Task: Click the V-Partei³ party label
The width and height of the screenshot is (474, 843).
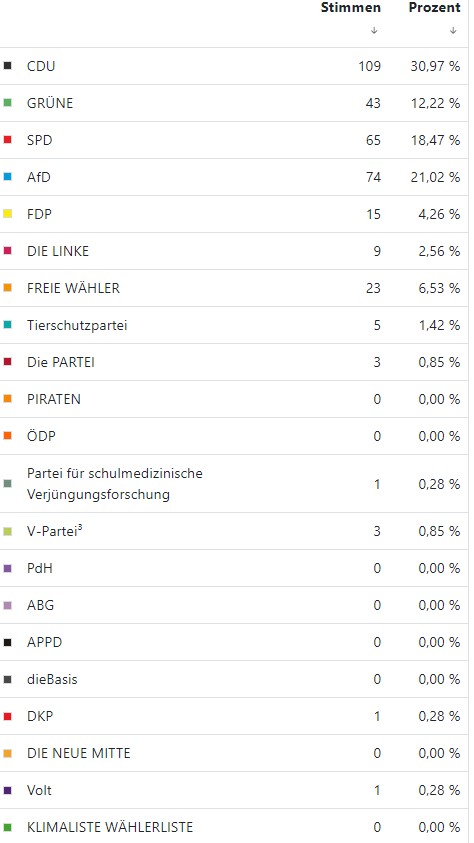Action: 55,531
